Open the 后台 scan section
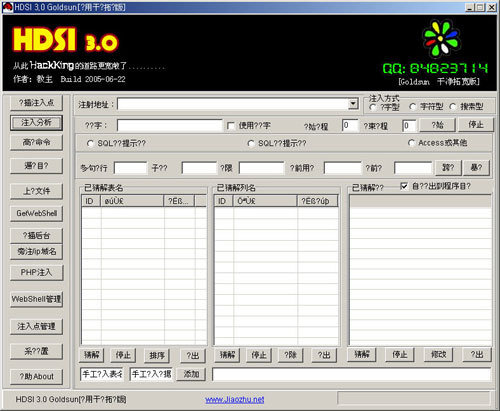Viewport: 500px width, 411px height. pos(36,236)
